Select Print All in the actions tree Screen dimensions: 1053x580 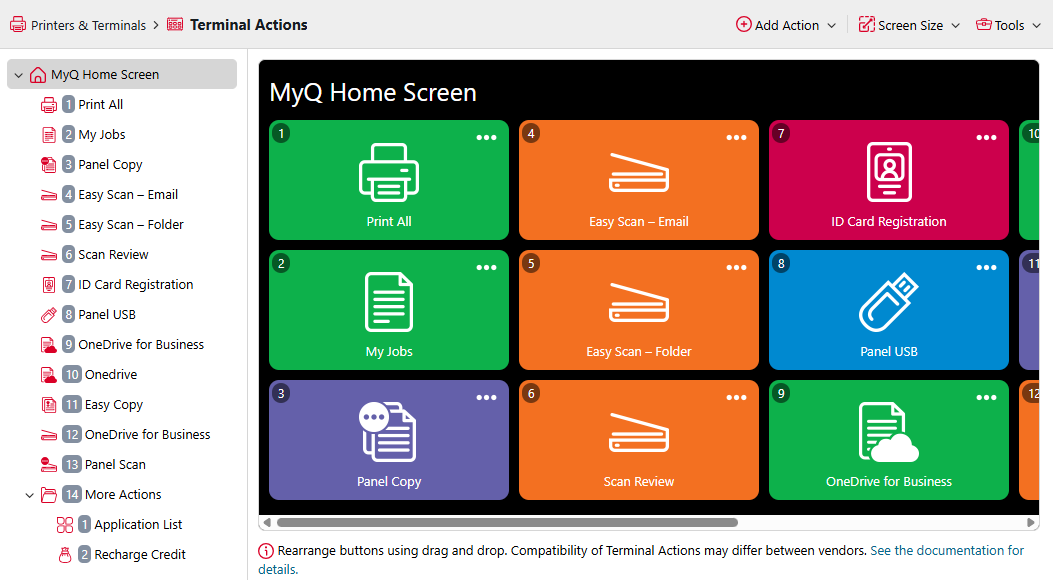(101, 105)
